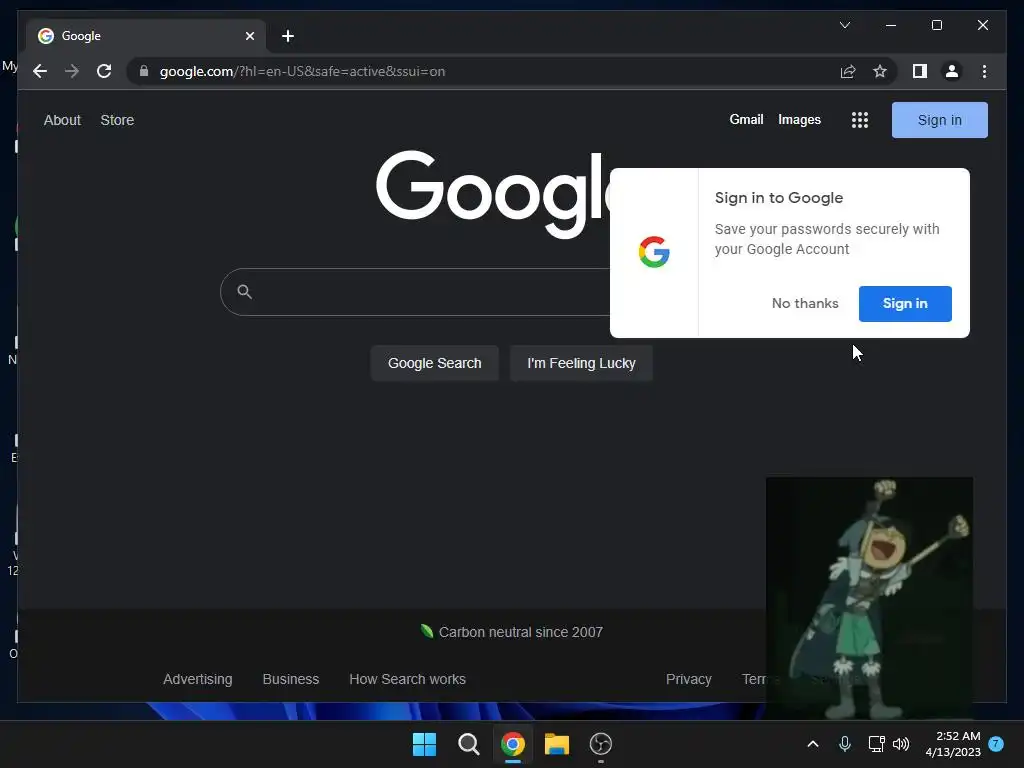Screen dimensions: 1024x768
Task: Click Sign in inside the popup
Action: click(x=904, y=304)
